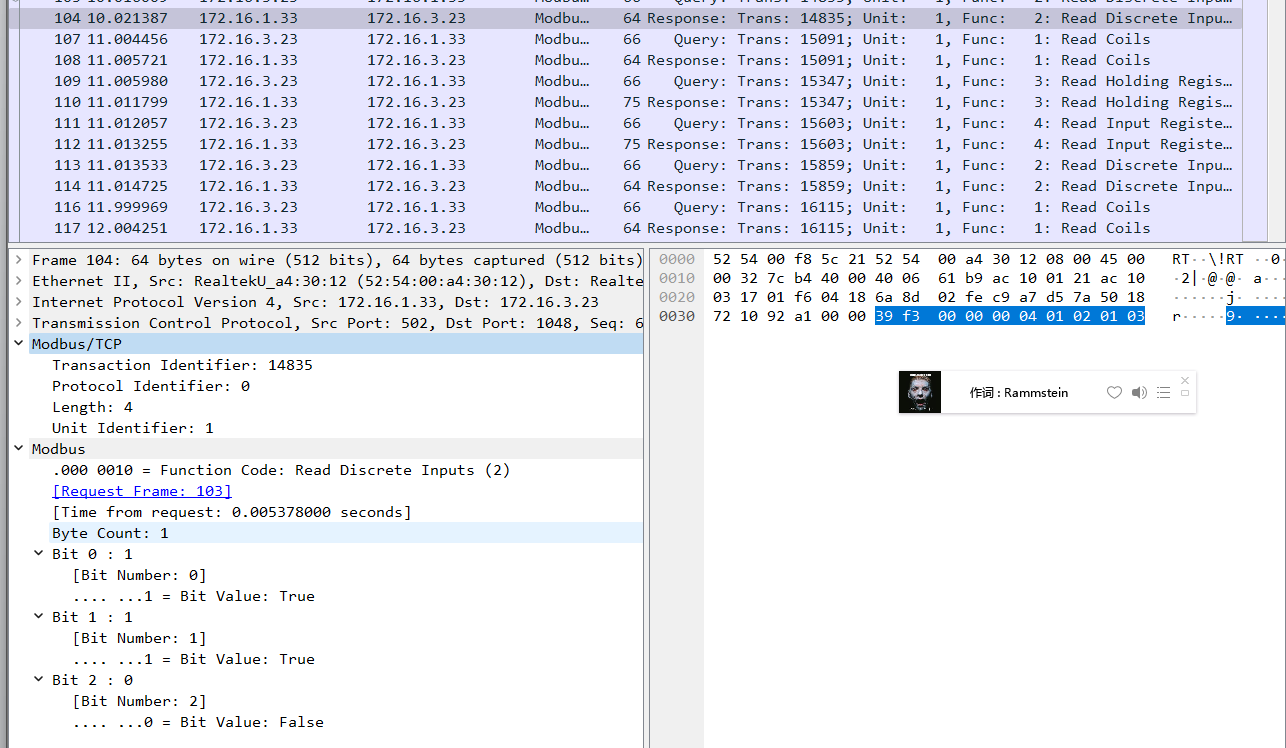Collapse the Bit 2 : 0 node

tap(39, 680)
